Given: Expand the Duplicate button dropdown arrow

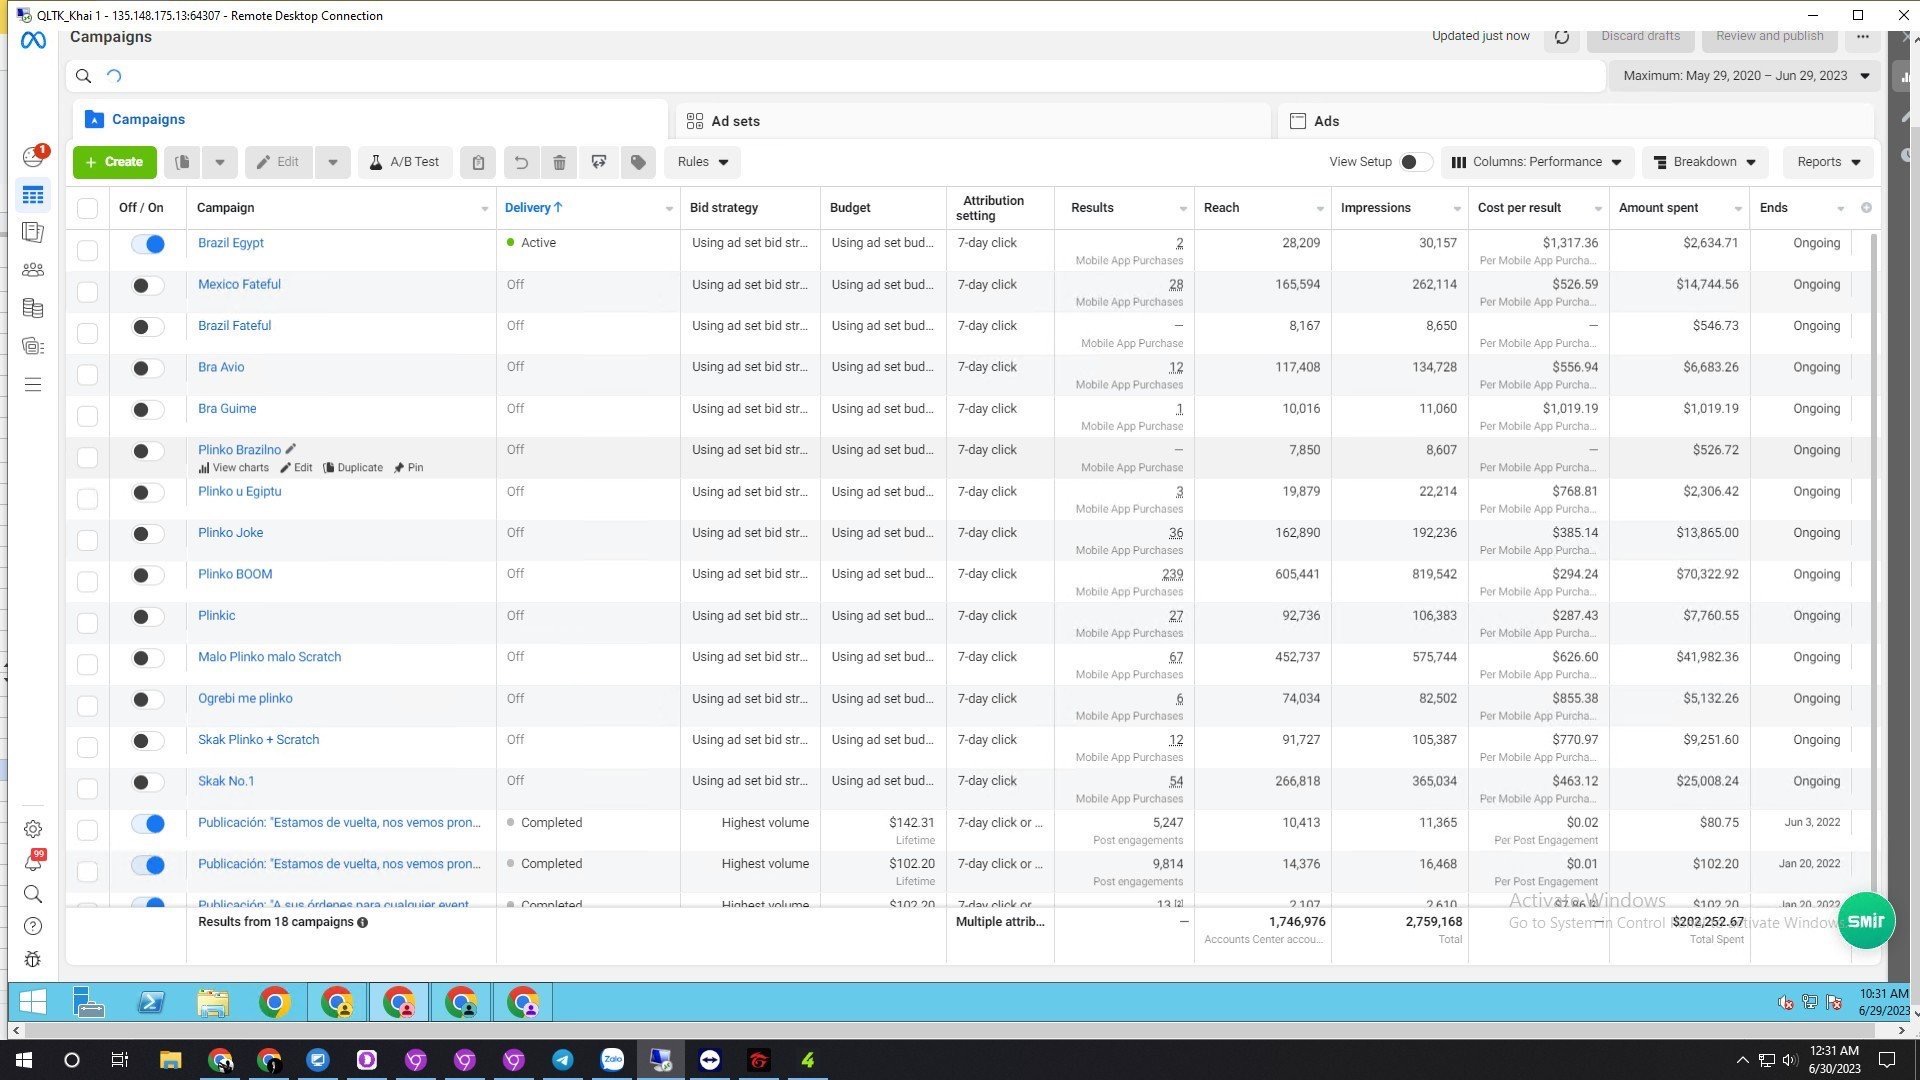Looking at the screenshot, I should click(219, 162).
